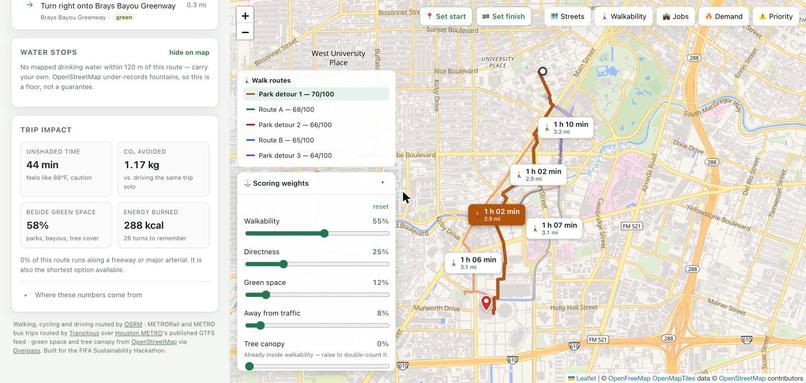Click the Directness 25% value
The width and height of the screenshot is (806, 383).
380,252
